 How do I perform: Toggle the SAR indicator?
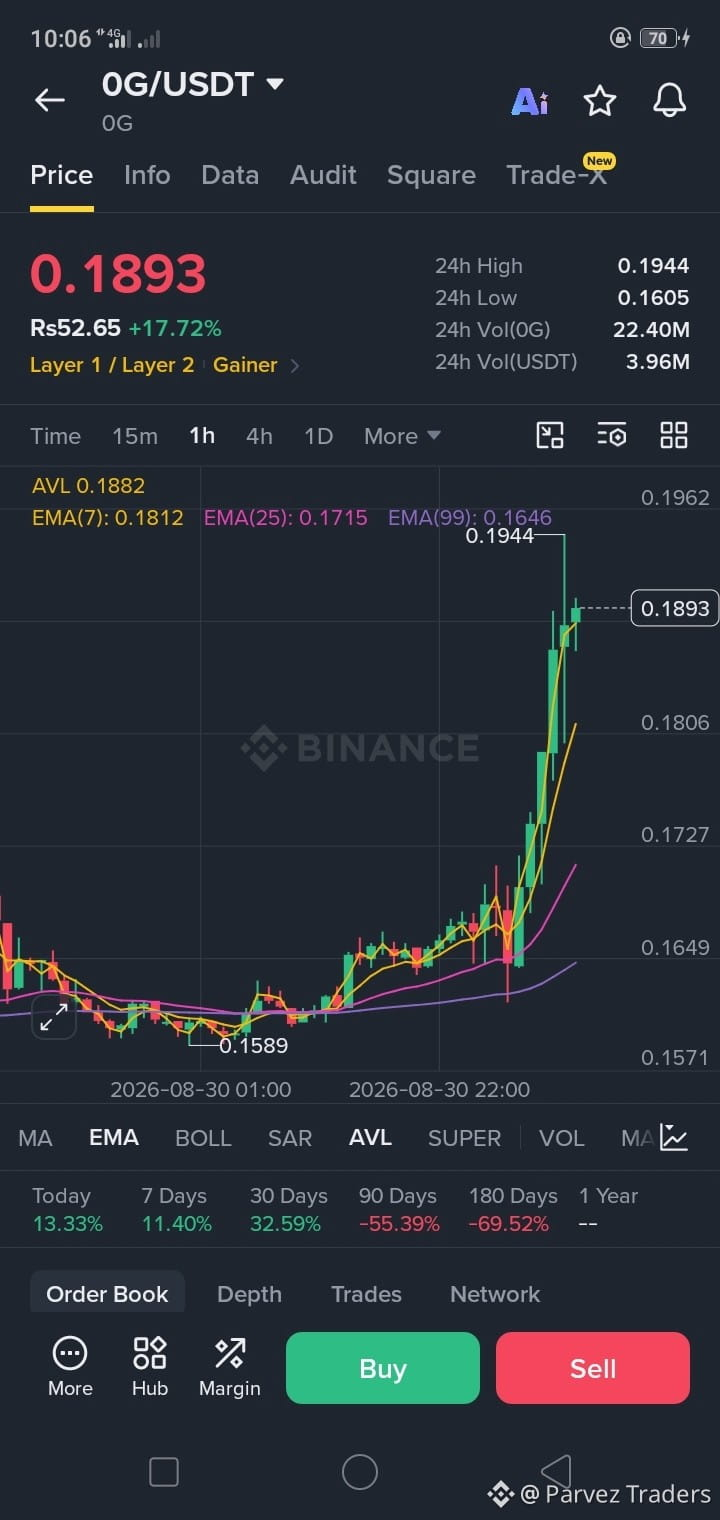[290, 1138]
